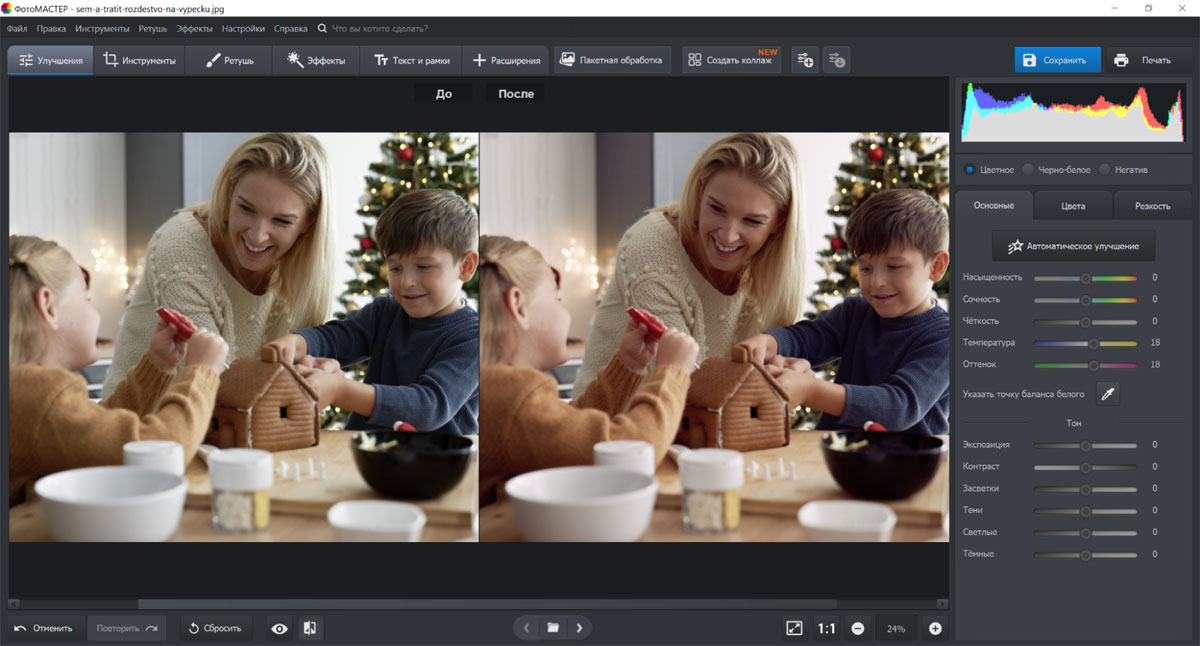The width and height of the screenshot is (1200, 646).
Task: Open the Создать коллаж toolbar item
Action: [731, 60]
